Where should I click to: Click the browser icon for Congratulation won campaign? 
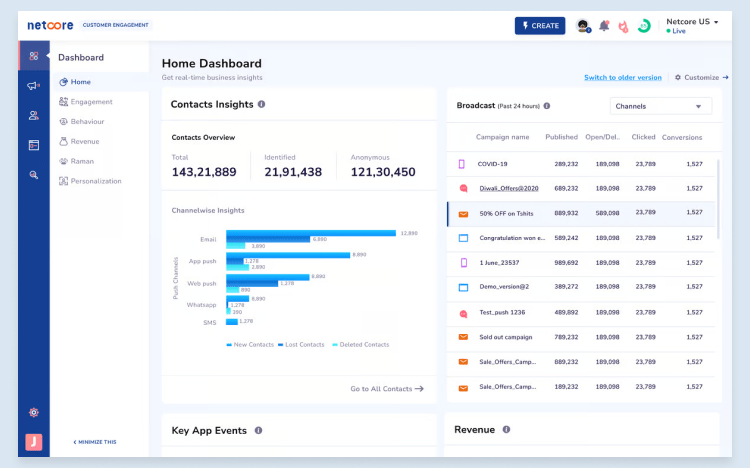[463, 238]
